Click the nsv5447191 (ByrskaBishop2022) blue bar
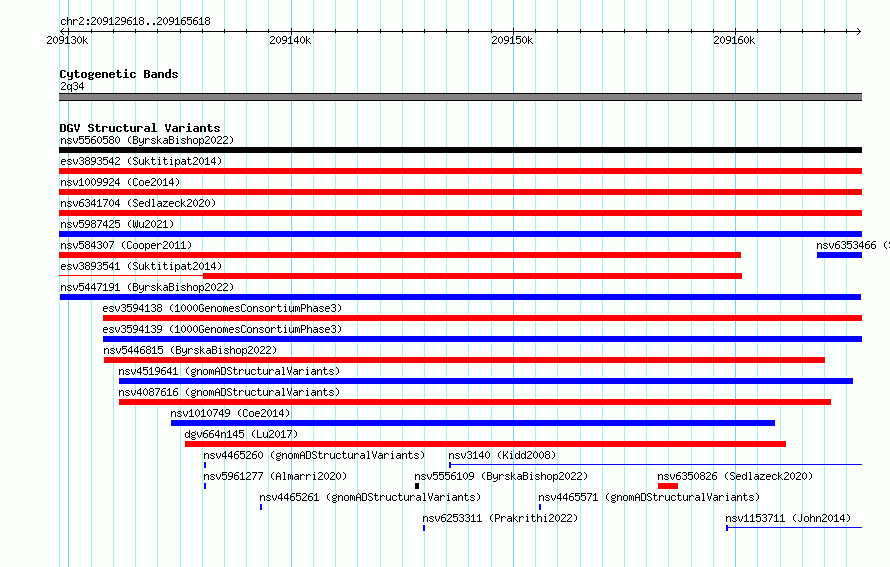This screenshot has width=890, height=567. [x=460, y=297]
